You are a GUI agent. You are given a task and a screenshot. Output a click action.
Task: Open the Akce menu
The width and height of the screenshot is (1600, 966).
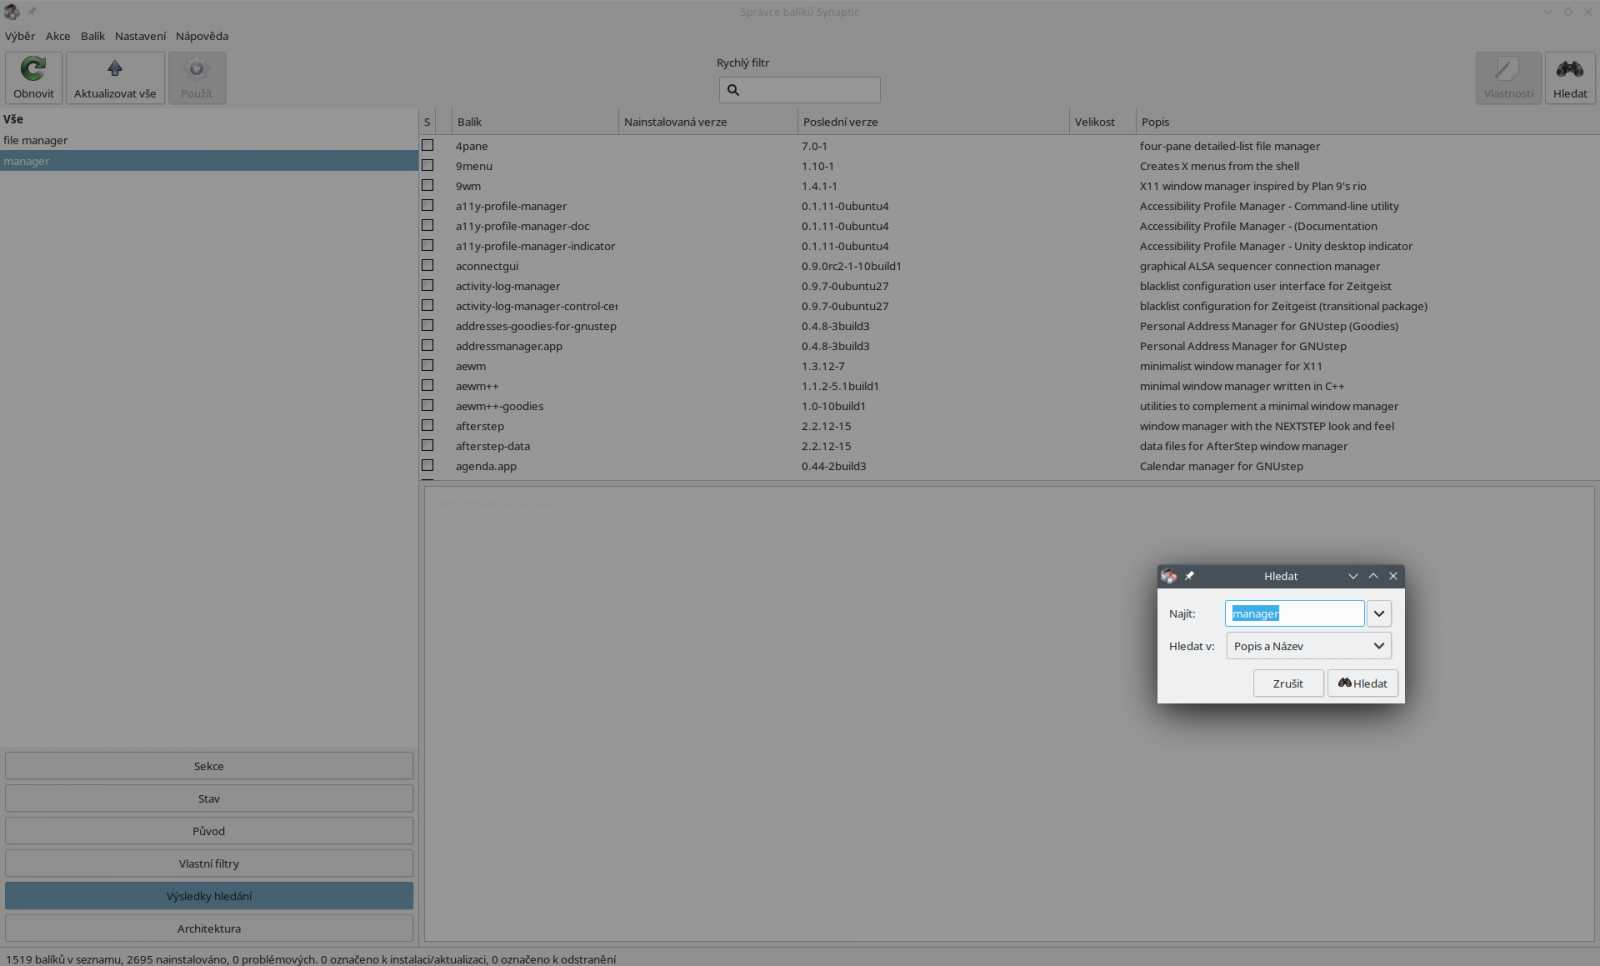tap(58, 36)
